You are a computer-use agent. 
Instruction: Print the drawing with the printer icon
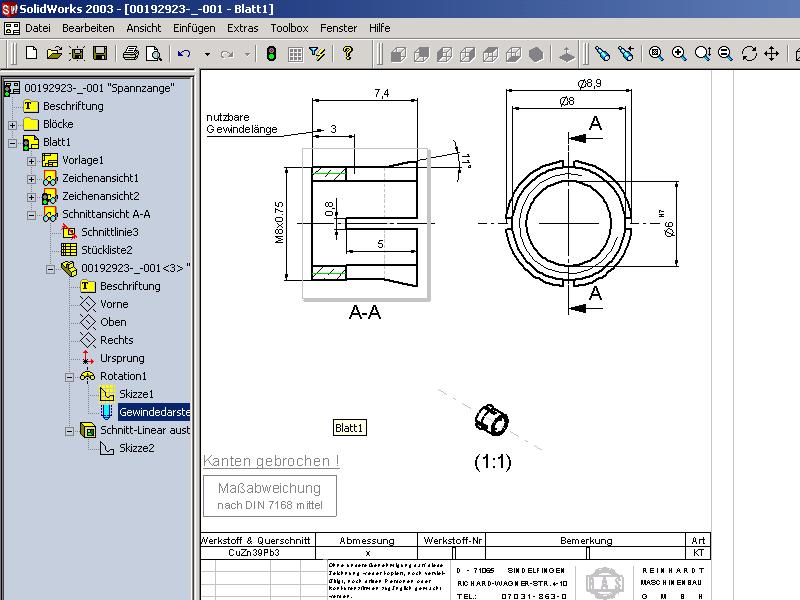tap(130, 54)
